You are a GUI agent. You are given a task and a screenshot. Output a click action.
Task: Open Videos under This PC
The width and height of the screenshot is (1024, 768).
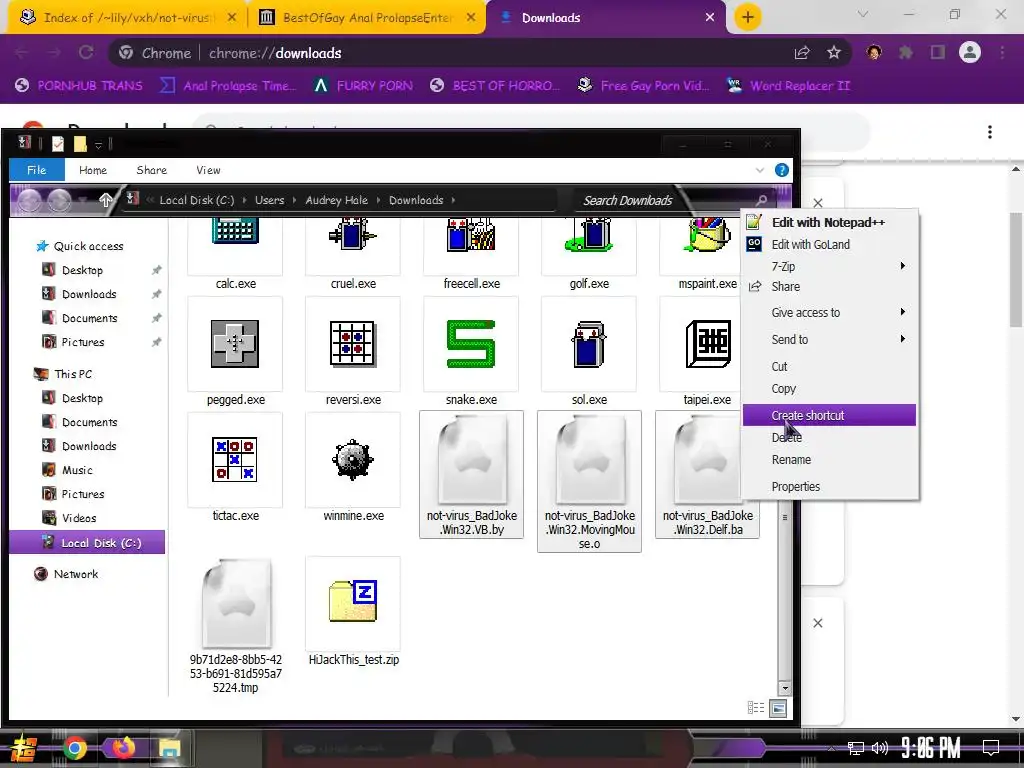78,518
